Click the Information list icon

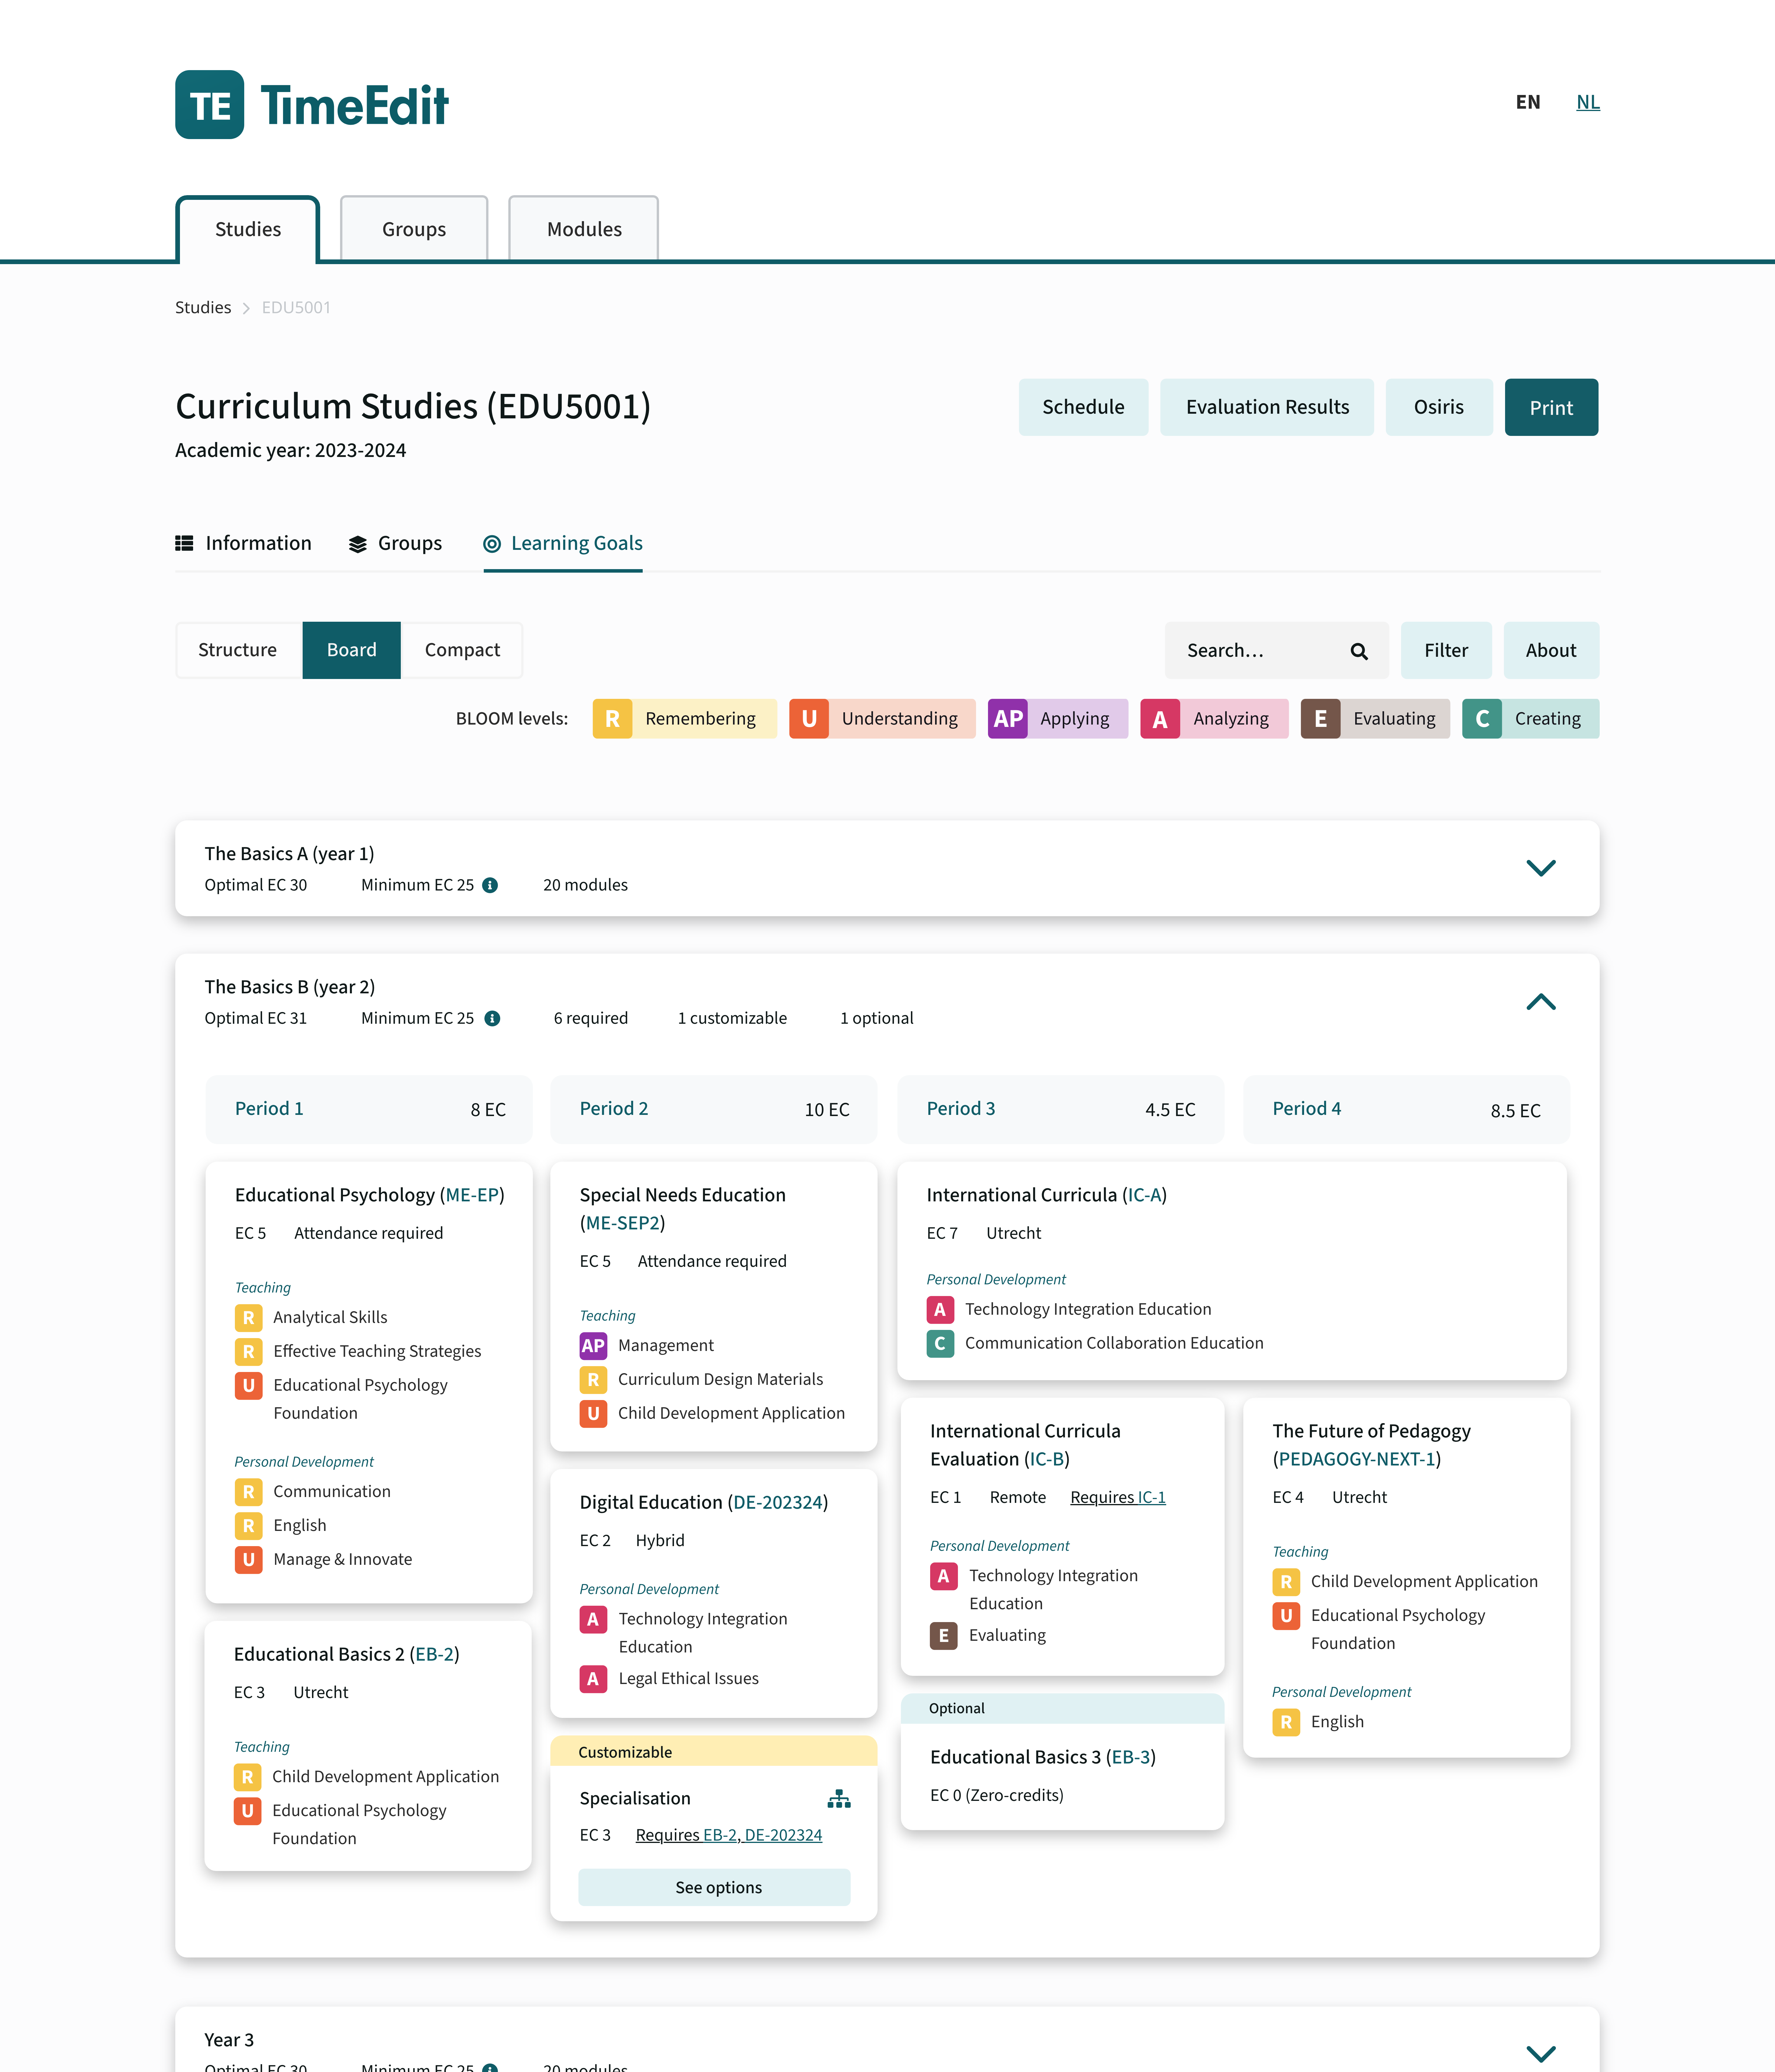pos(184,543)
